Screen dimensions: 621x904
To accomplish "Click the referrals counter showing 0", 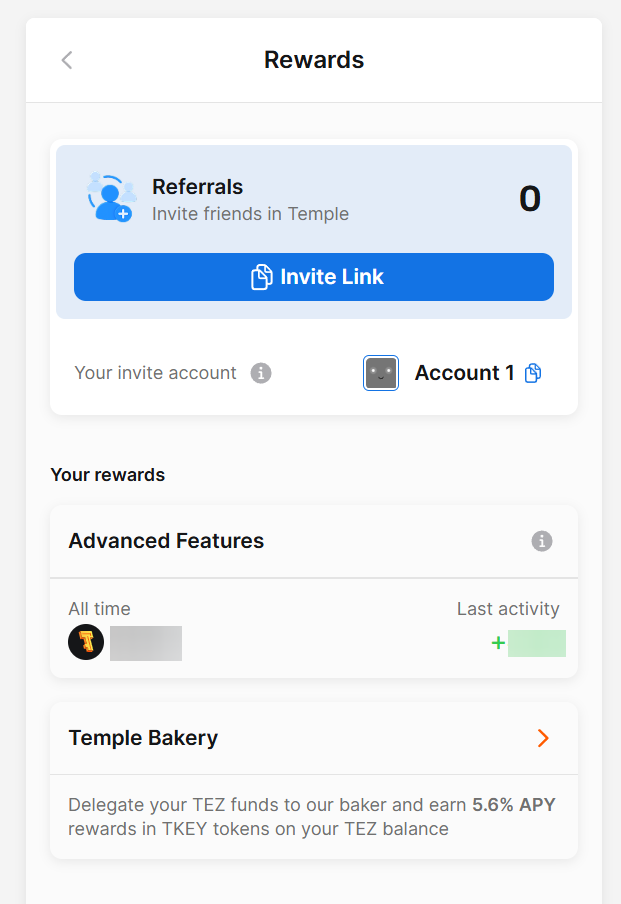I will 530,198.
